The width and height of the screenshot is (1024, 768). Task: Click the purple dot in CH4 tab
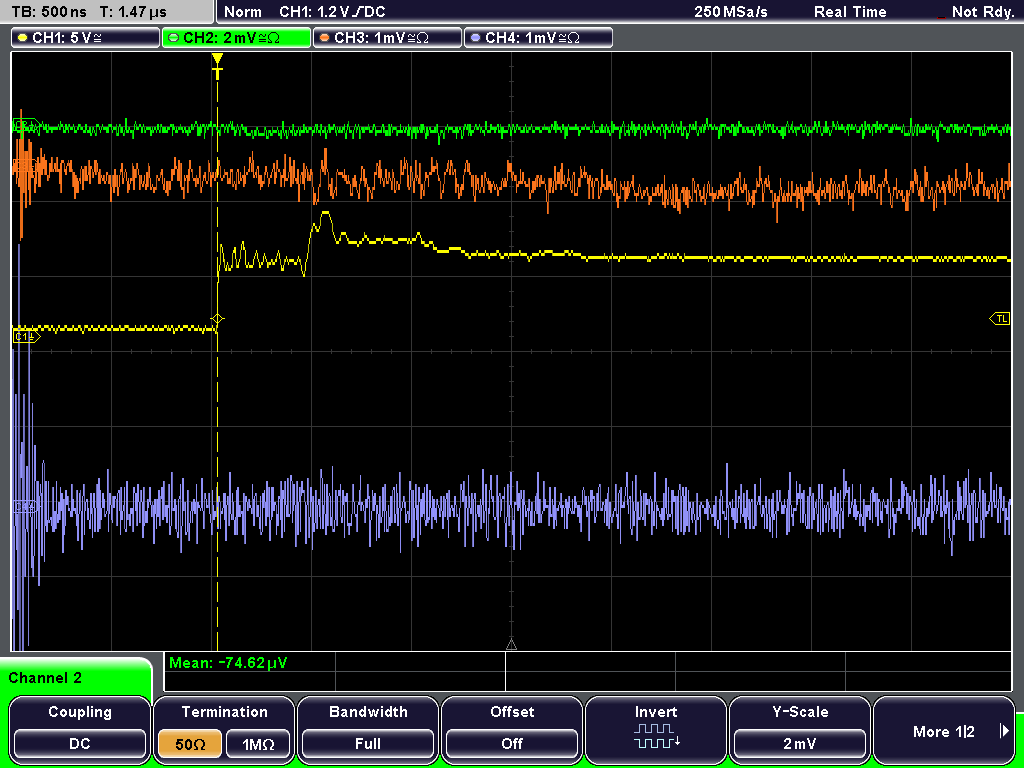coord(475,38)
